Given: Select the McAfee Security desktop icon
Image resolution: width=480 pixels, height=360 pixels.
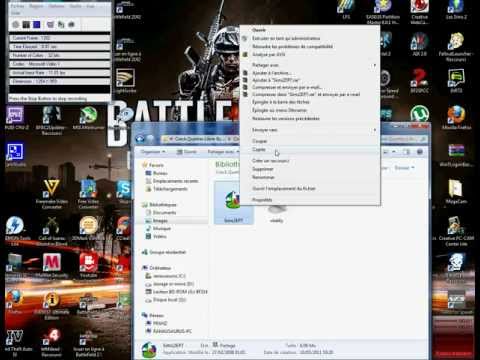Looking at the screenshot, I should (52, 265).
